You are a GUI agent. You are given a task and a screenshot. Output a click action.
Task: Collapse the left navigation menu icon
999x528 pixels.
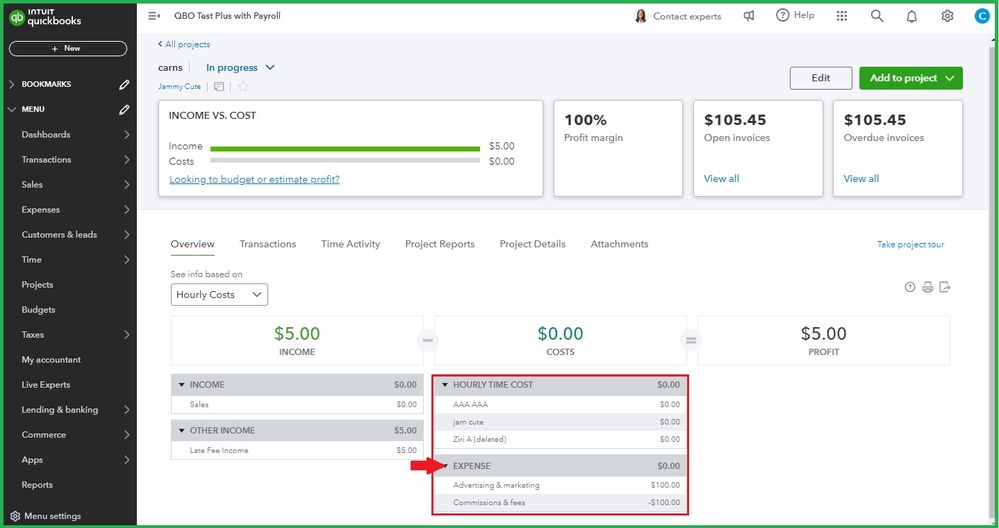tap(154, 16)
